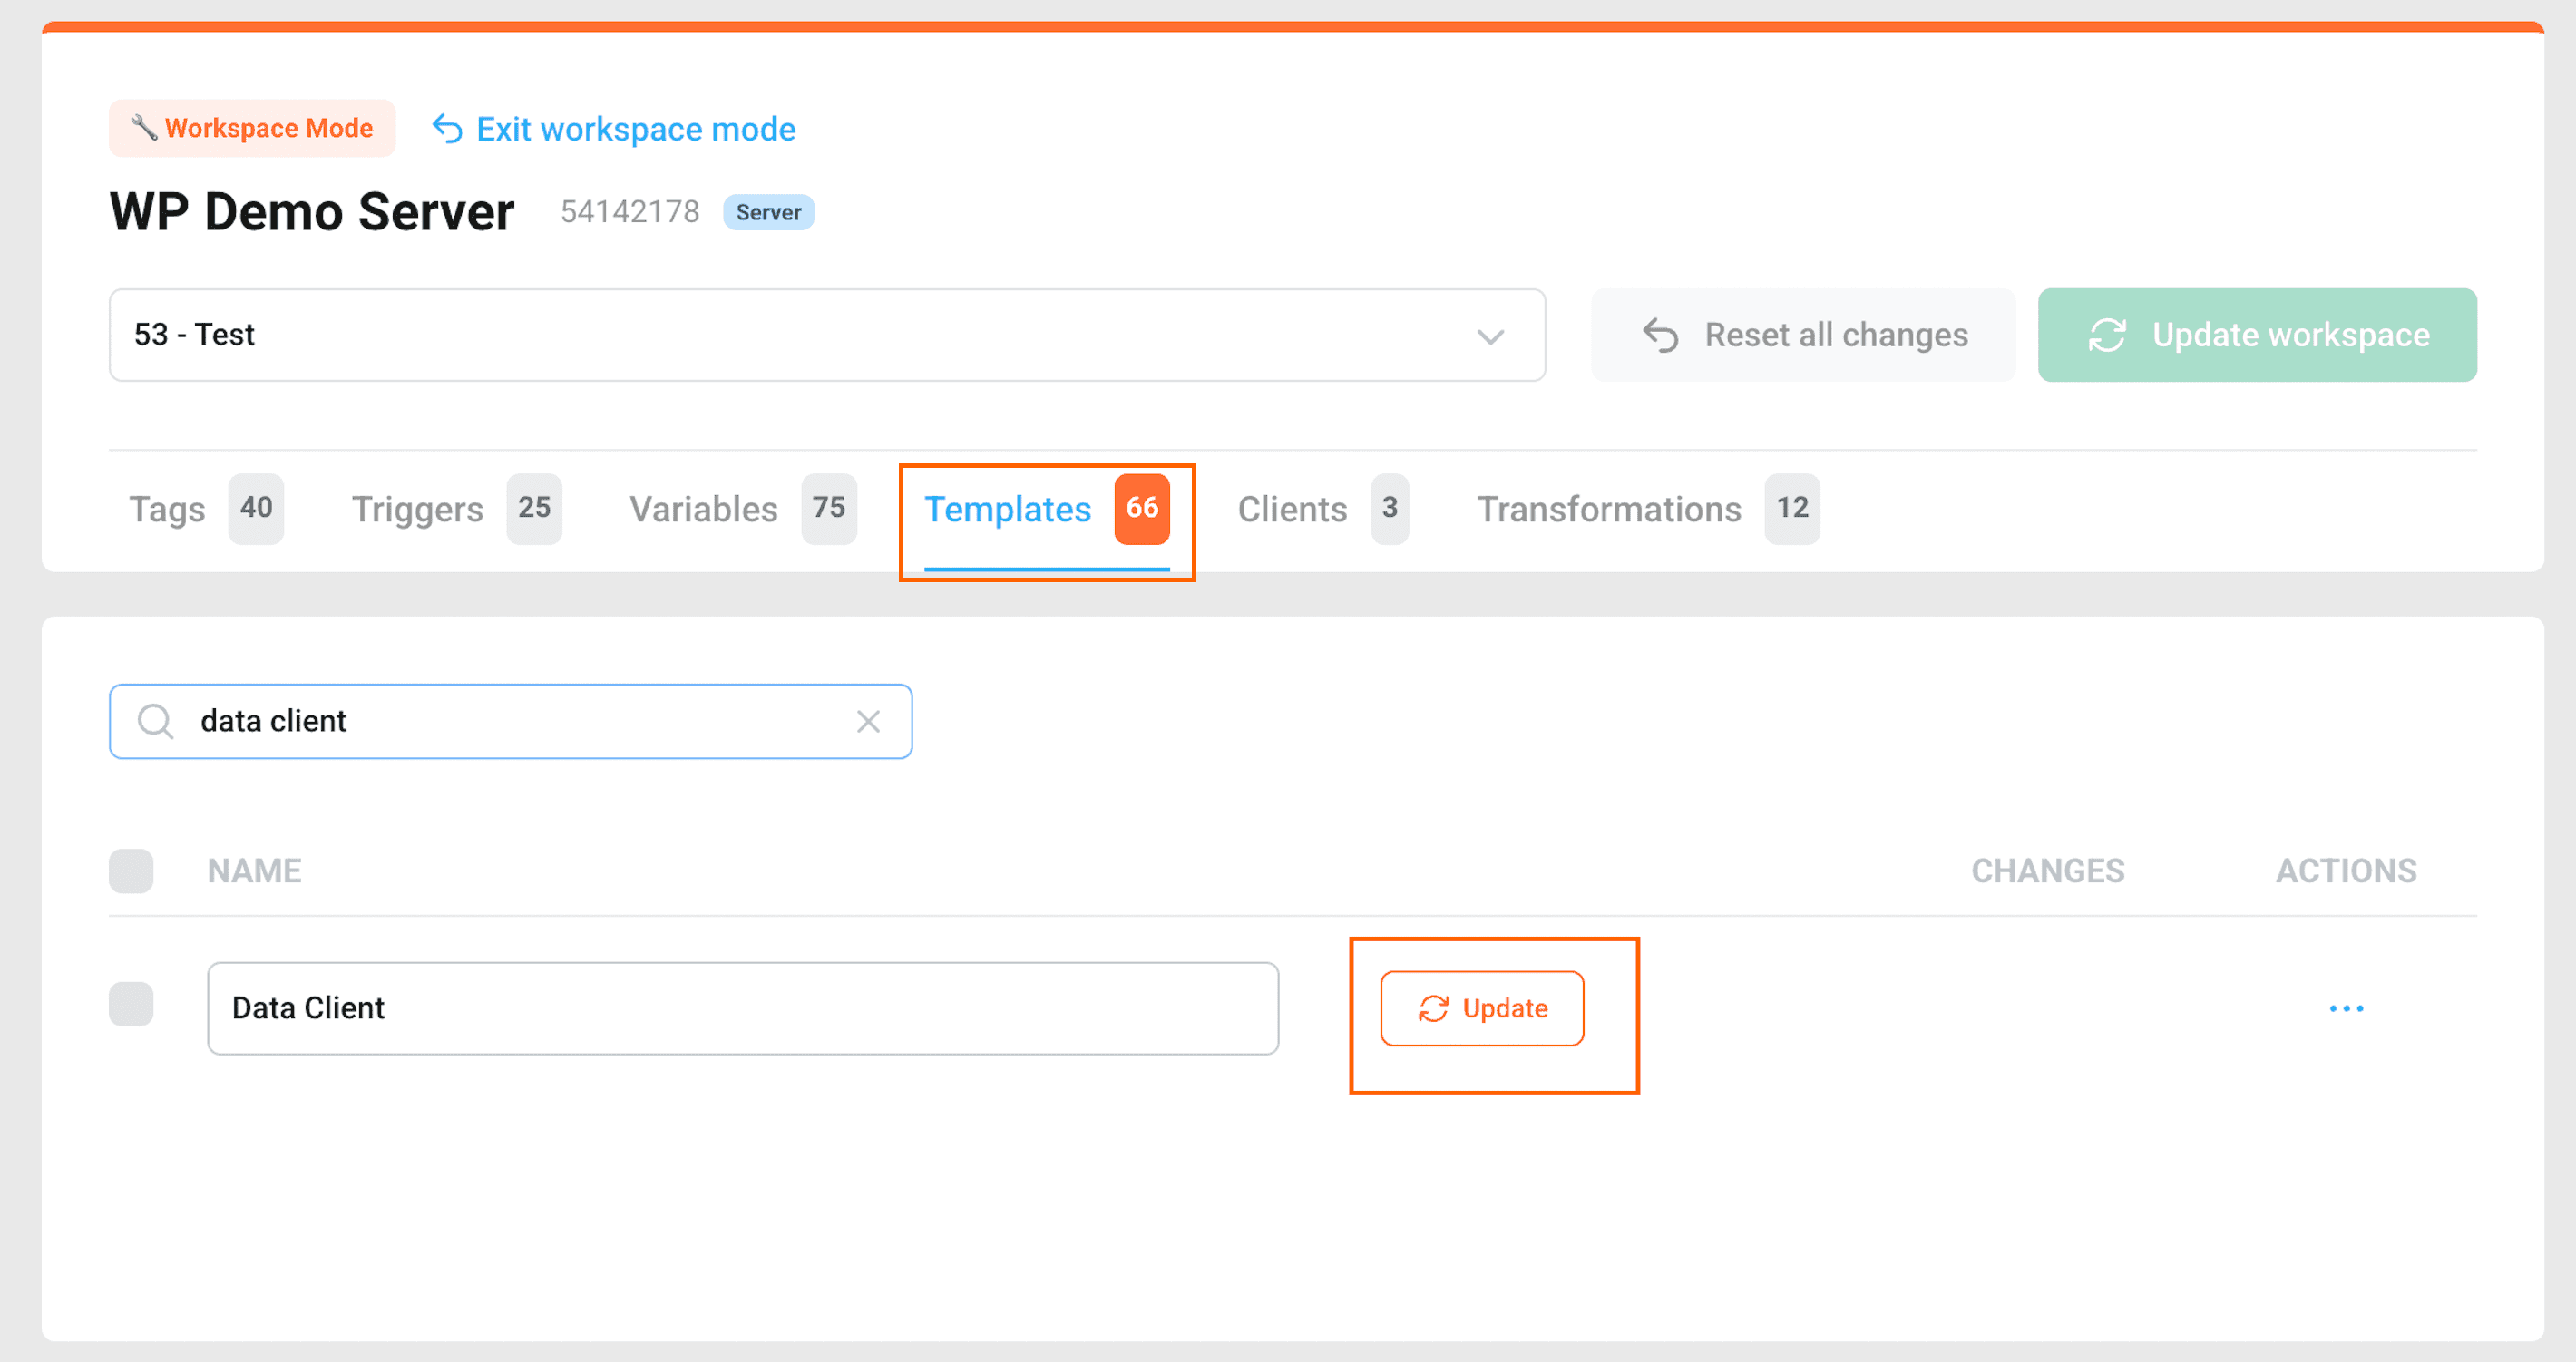The height and width of the screenshot is (1362, 2576).
Task: Click the Data Client name field
Action: click(742, 1008)
